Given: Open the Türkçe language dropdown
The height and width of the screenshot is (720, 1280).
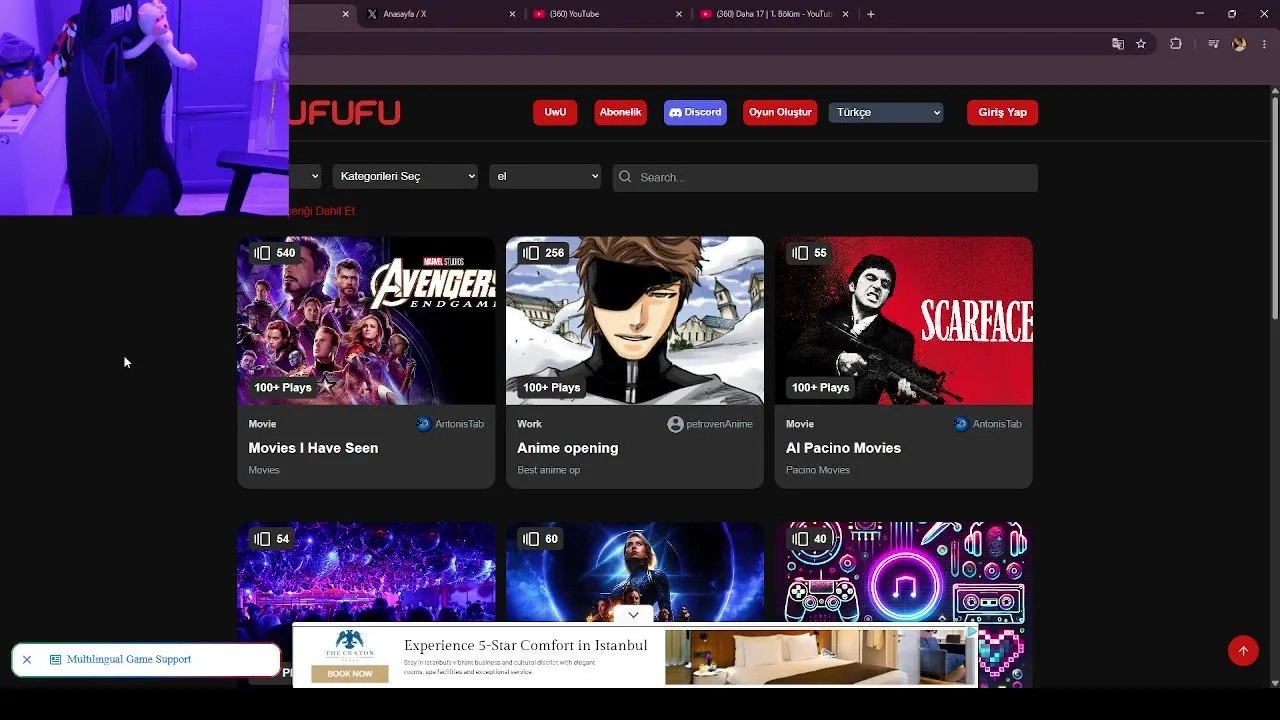Looking at the screenshot, I should click(x=886, y=112).
